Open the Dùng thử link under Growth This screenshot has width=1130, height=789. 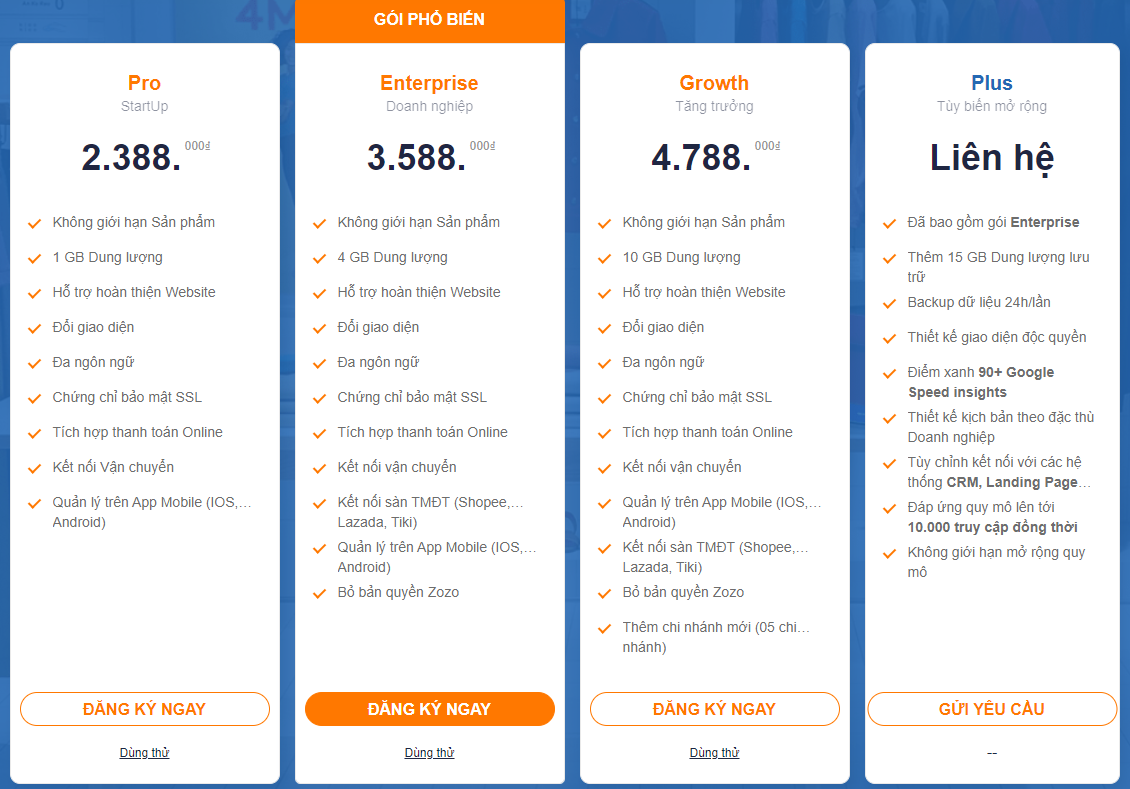click(714, 752)
